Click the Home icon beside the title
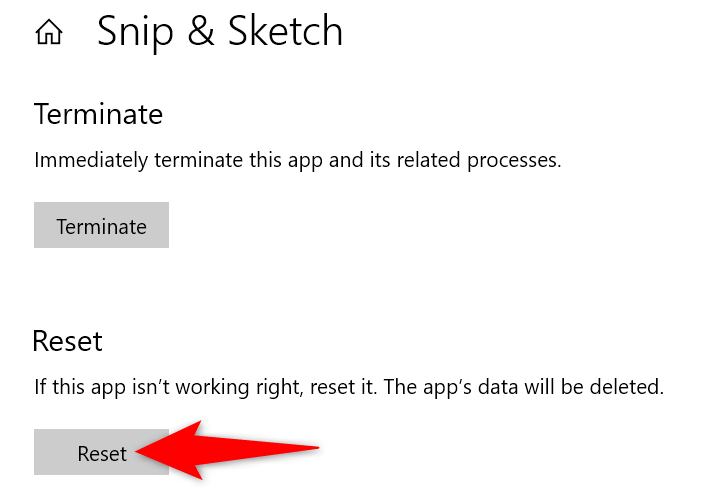Screen dimensions: 722x503 (x=48, y=33)
